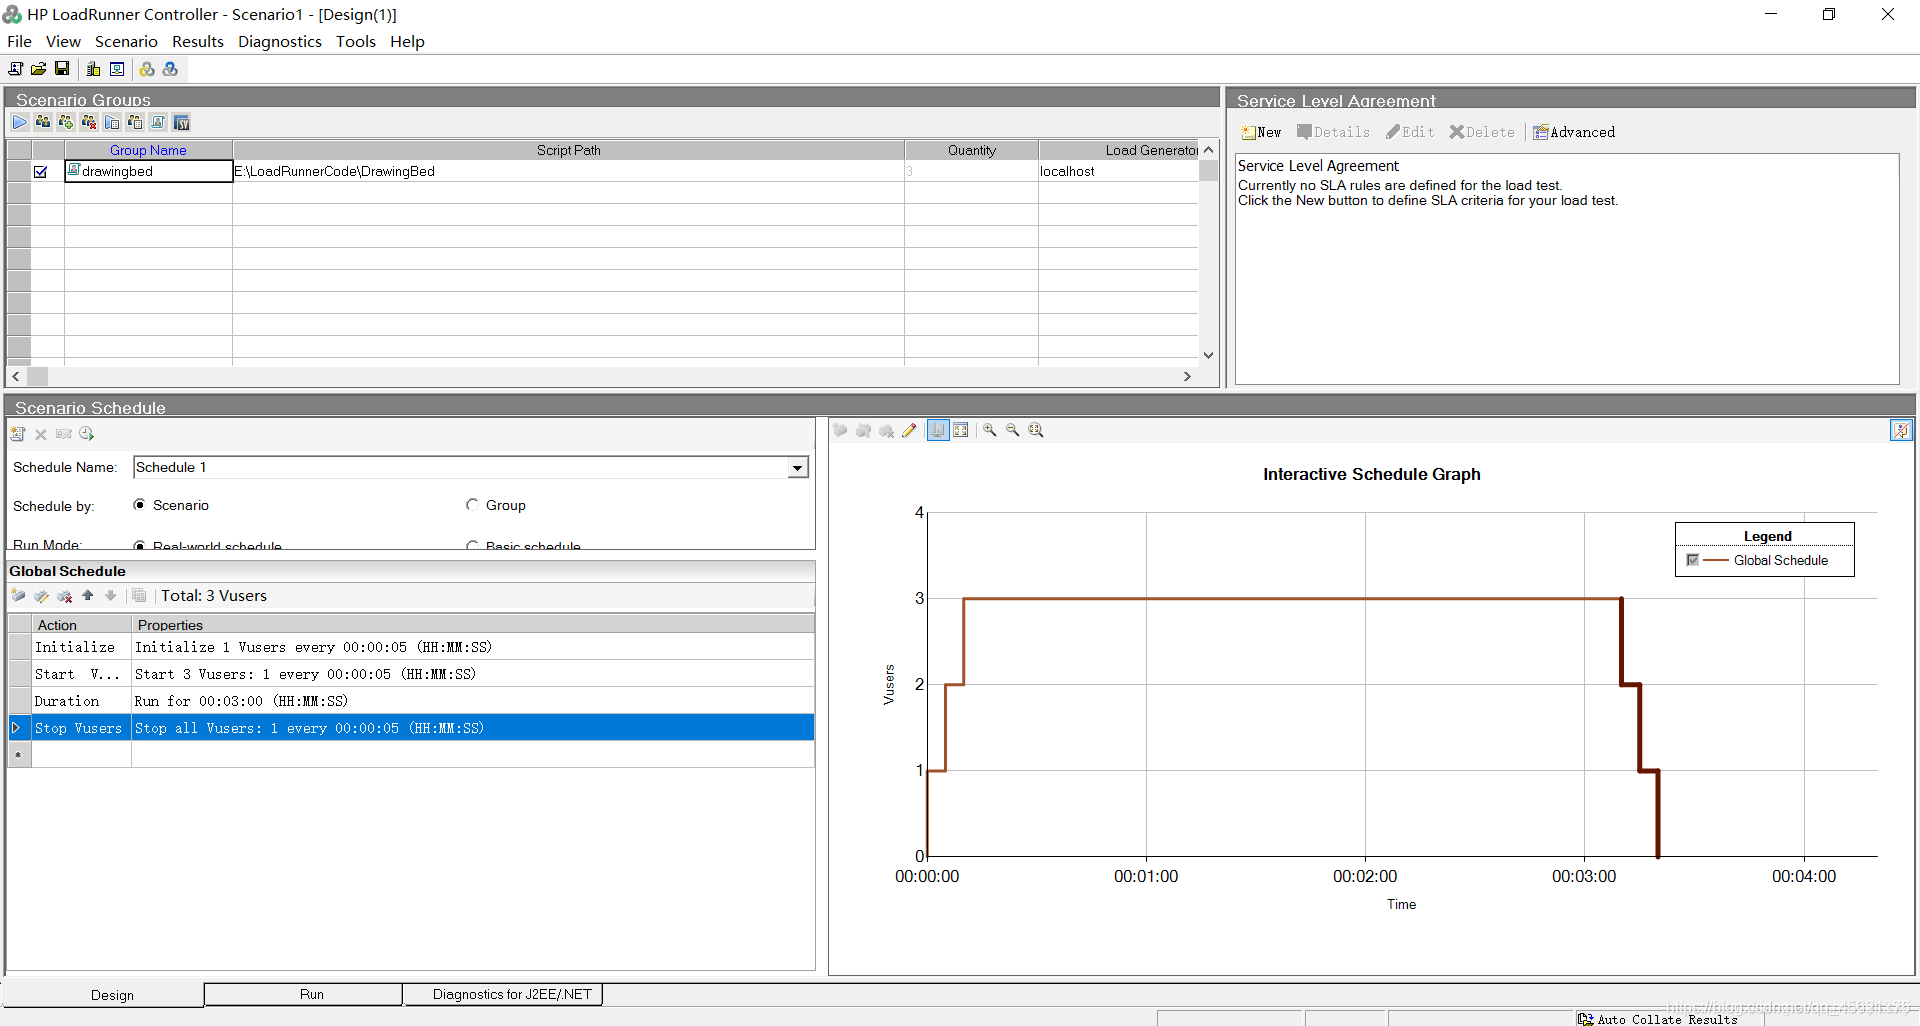1920x1026 pixels.
Task: Click the Save Scenario floppy disk icon
Action: pos(62,69)
